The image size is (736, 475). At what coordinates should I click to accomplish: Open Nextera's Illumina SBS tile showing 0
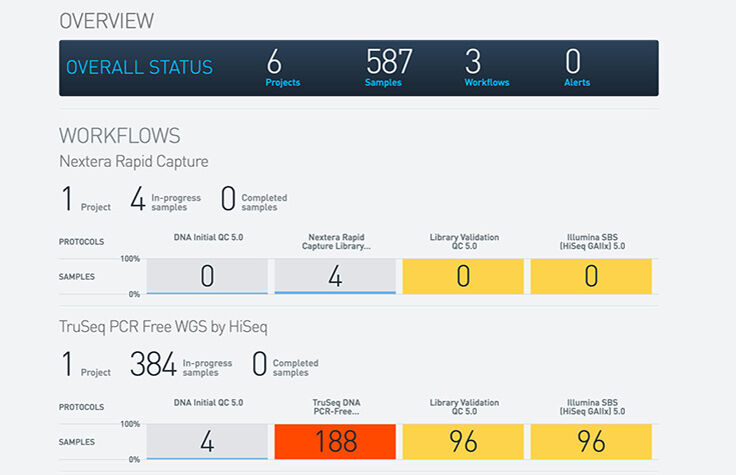[x=591, y=276]
